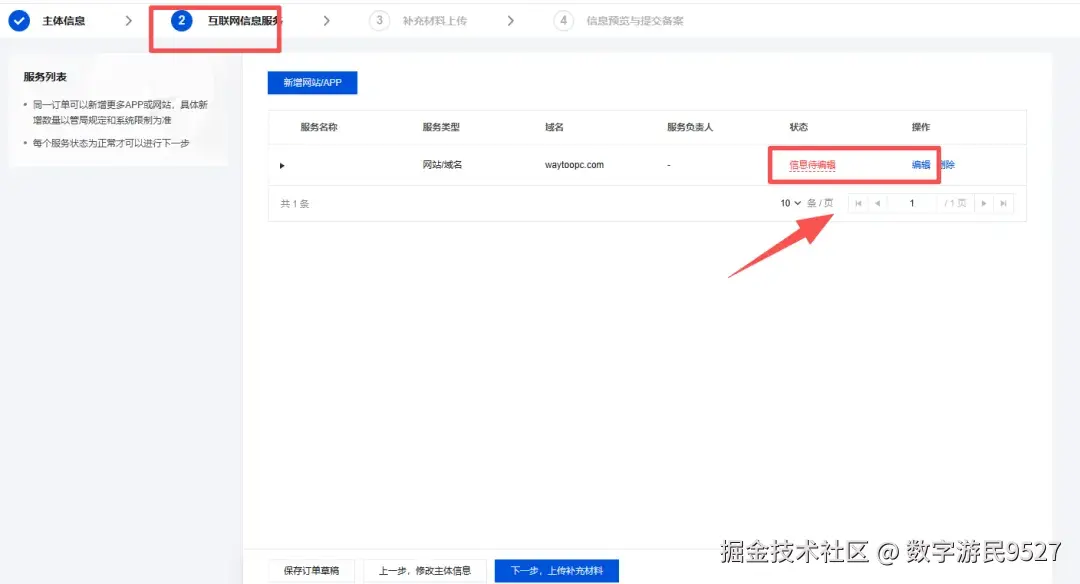
Task: Expand the waytoopc.com service row details
Action: coord(283,164)
